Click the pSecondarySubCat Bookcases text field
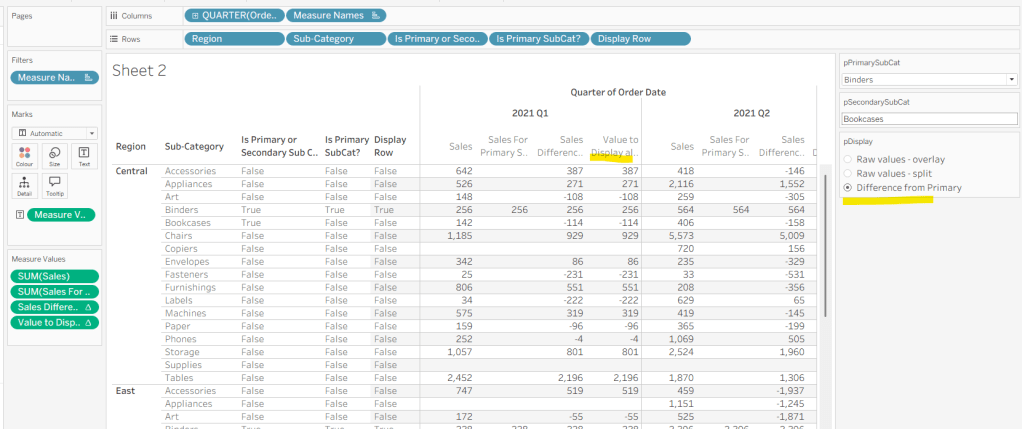This screenshot has width=1022, height=429. [927, 118]
